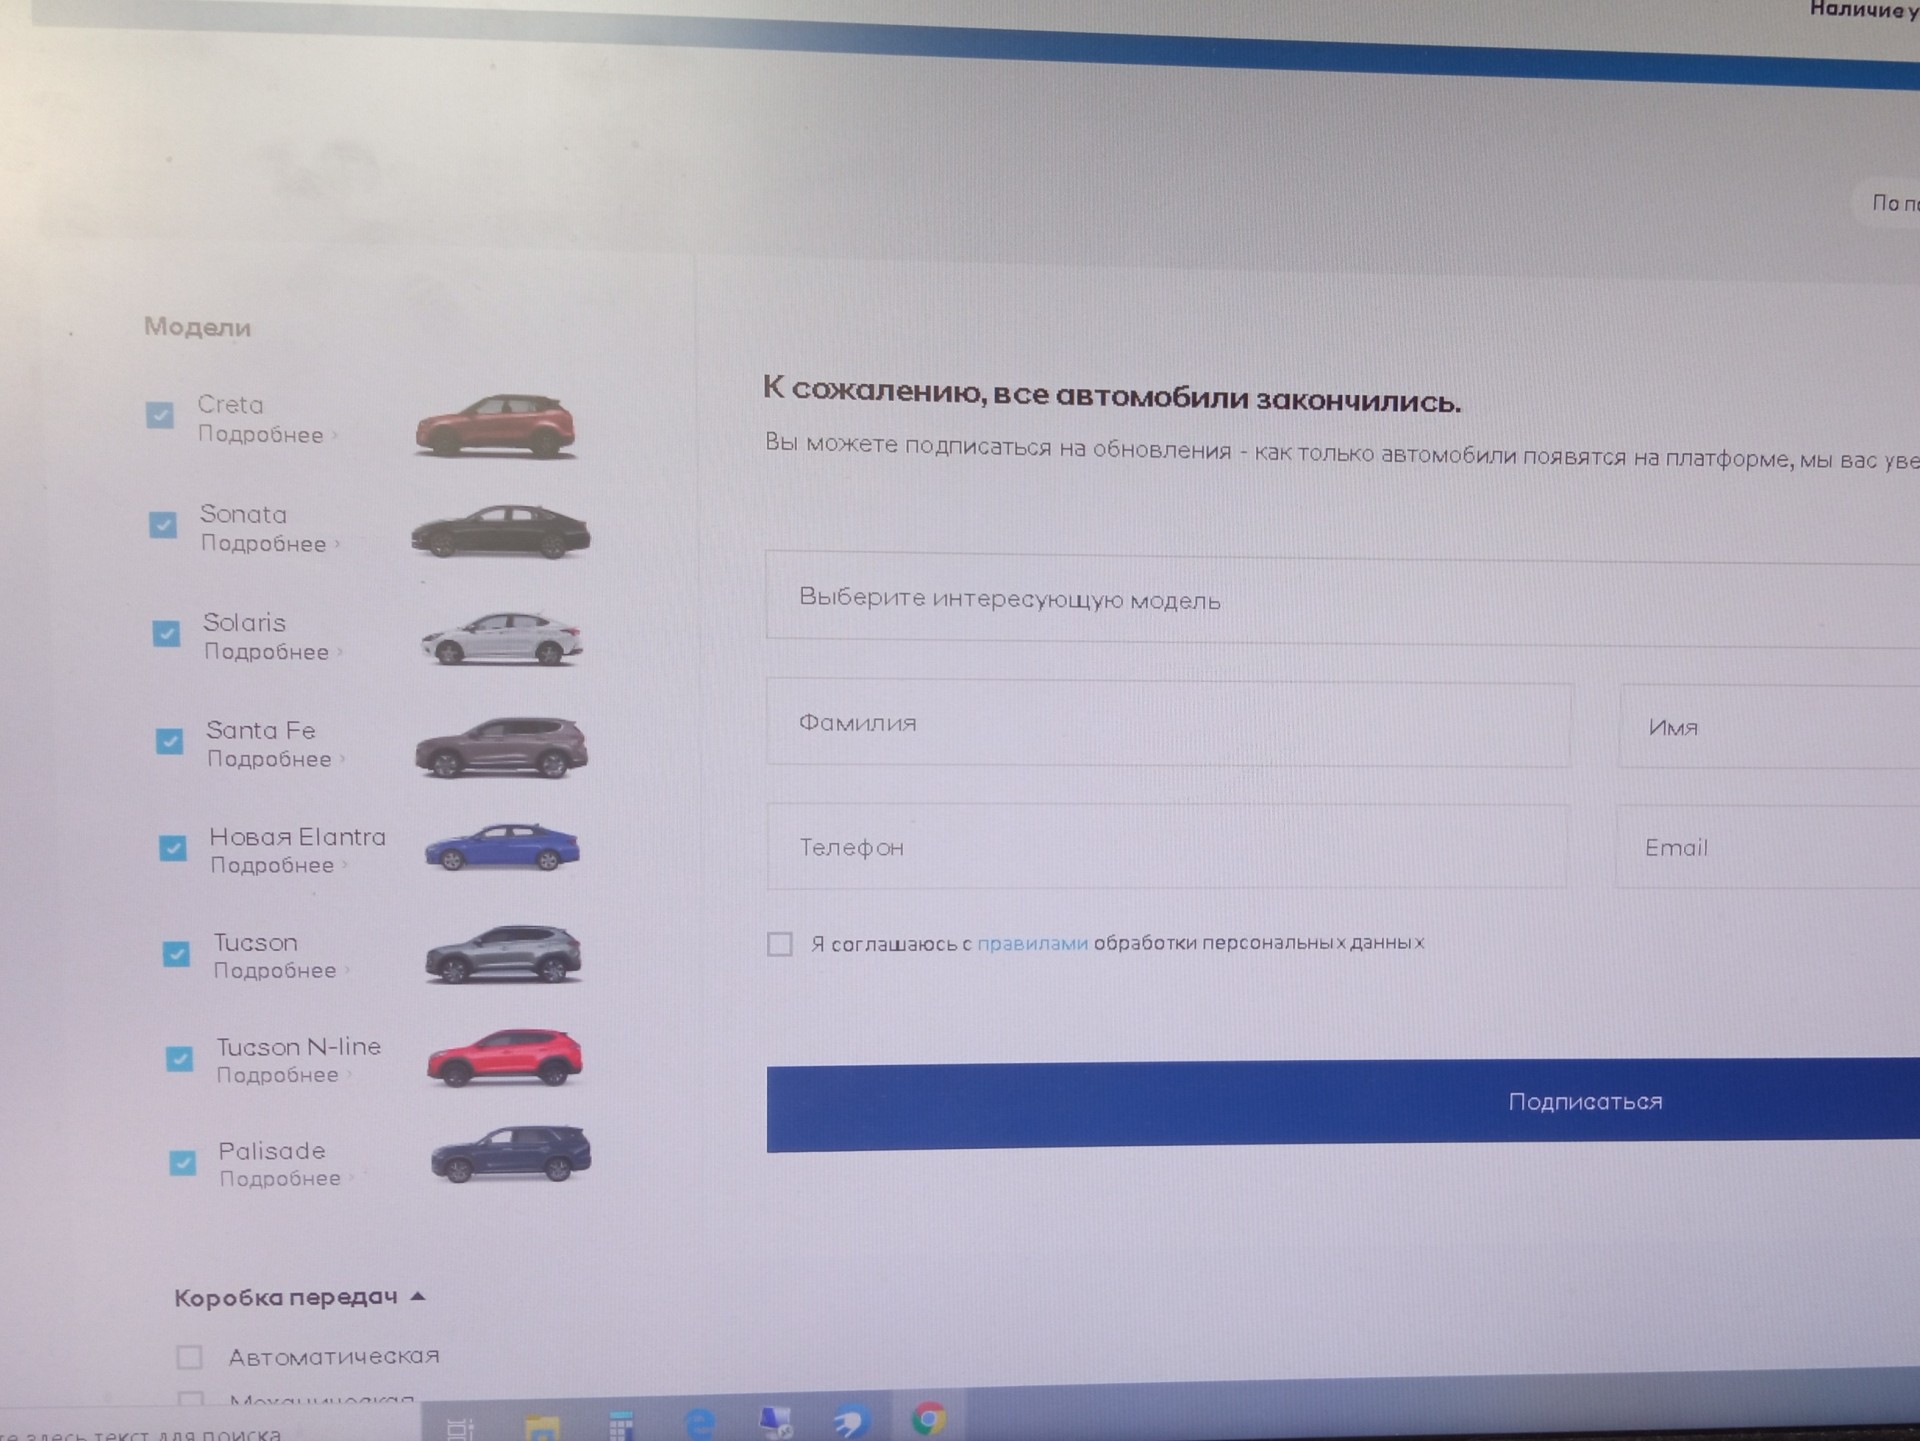Click the Новая Elantra model name

click(x=298, y=837)
